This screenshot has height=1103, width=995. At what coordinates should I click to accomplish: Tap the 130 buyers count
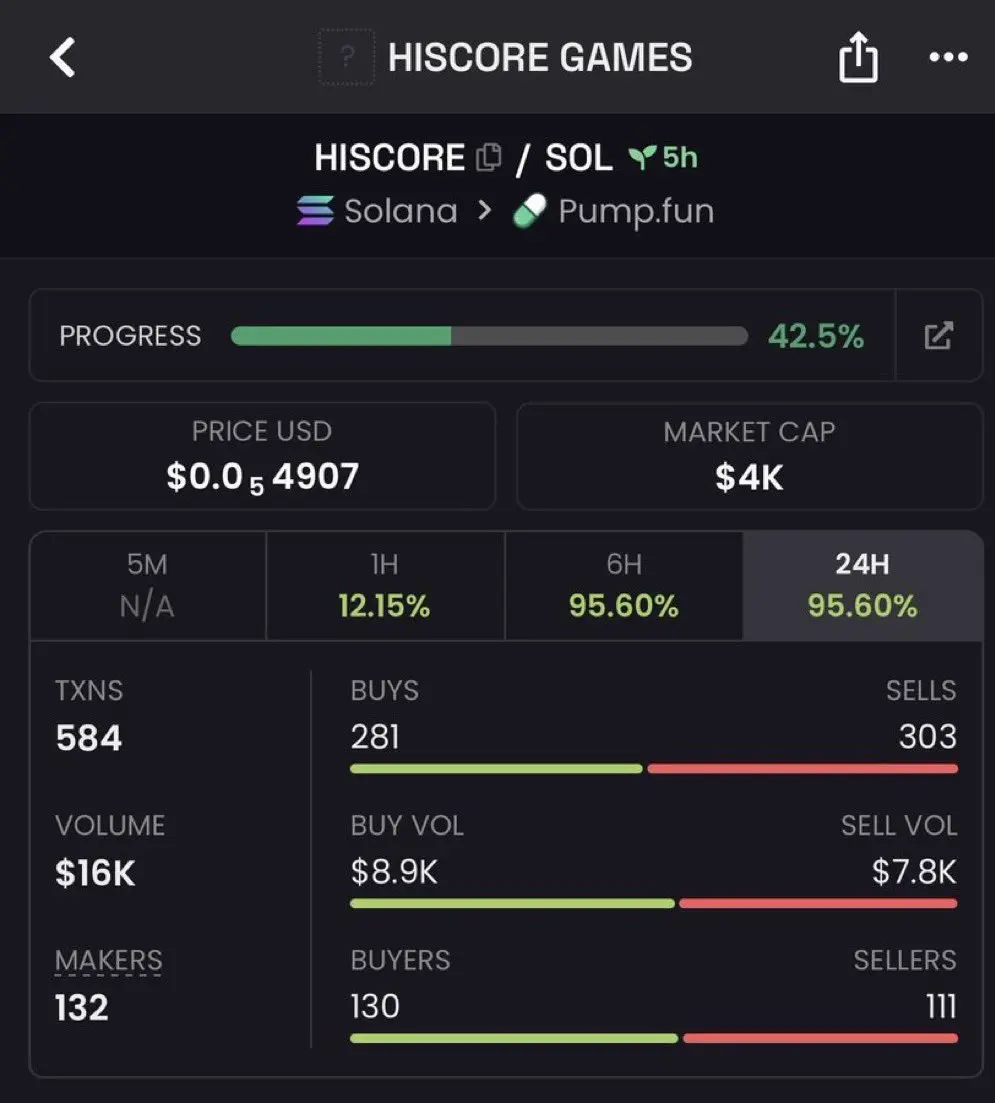375,1006
